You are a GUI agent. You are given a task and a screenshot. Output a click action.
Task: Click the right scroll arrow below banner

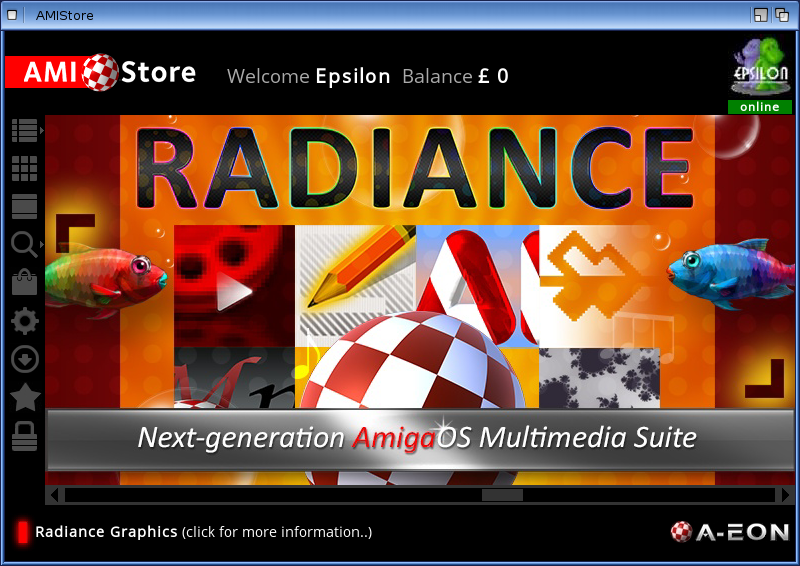coord(785,495)
